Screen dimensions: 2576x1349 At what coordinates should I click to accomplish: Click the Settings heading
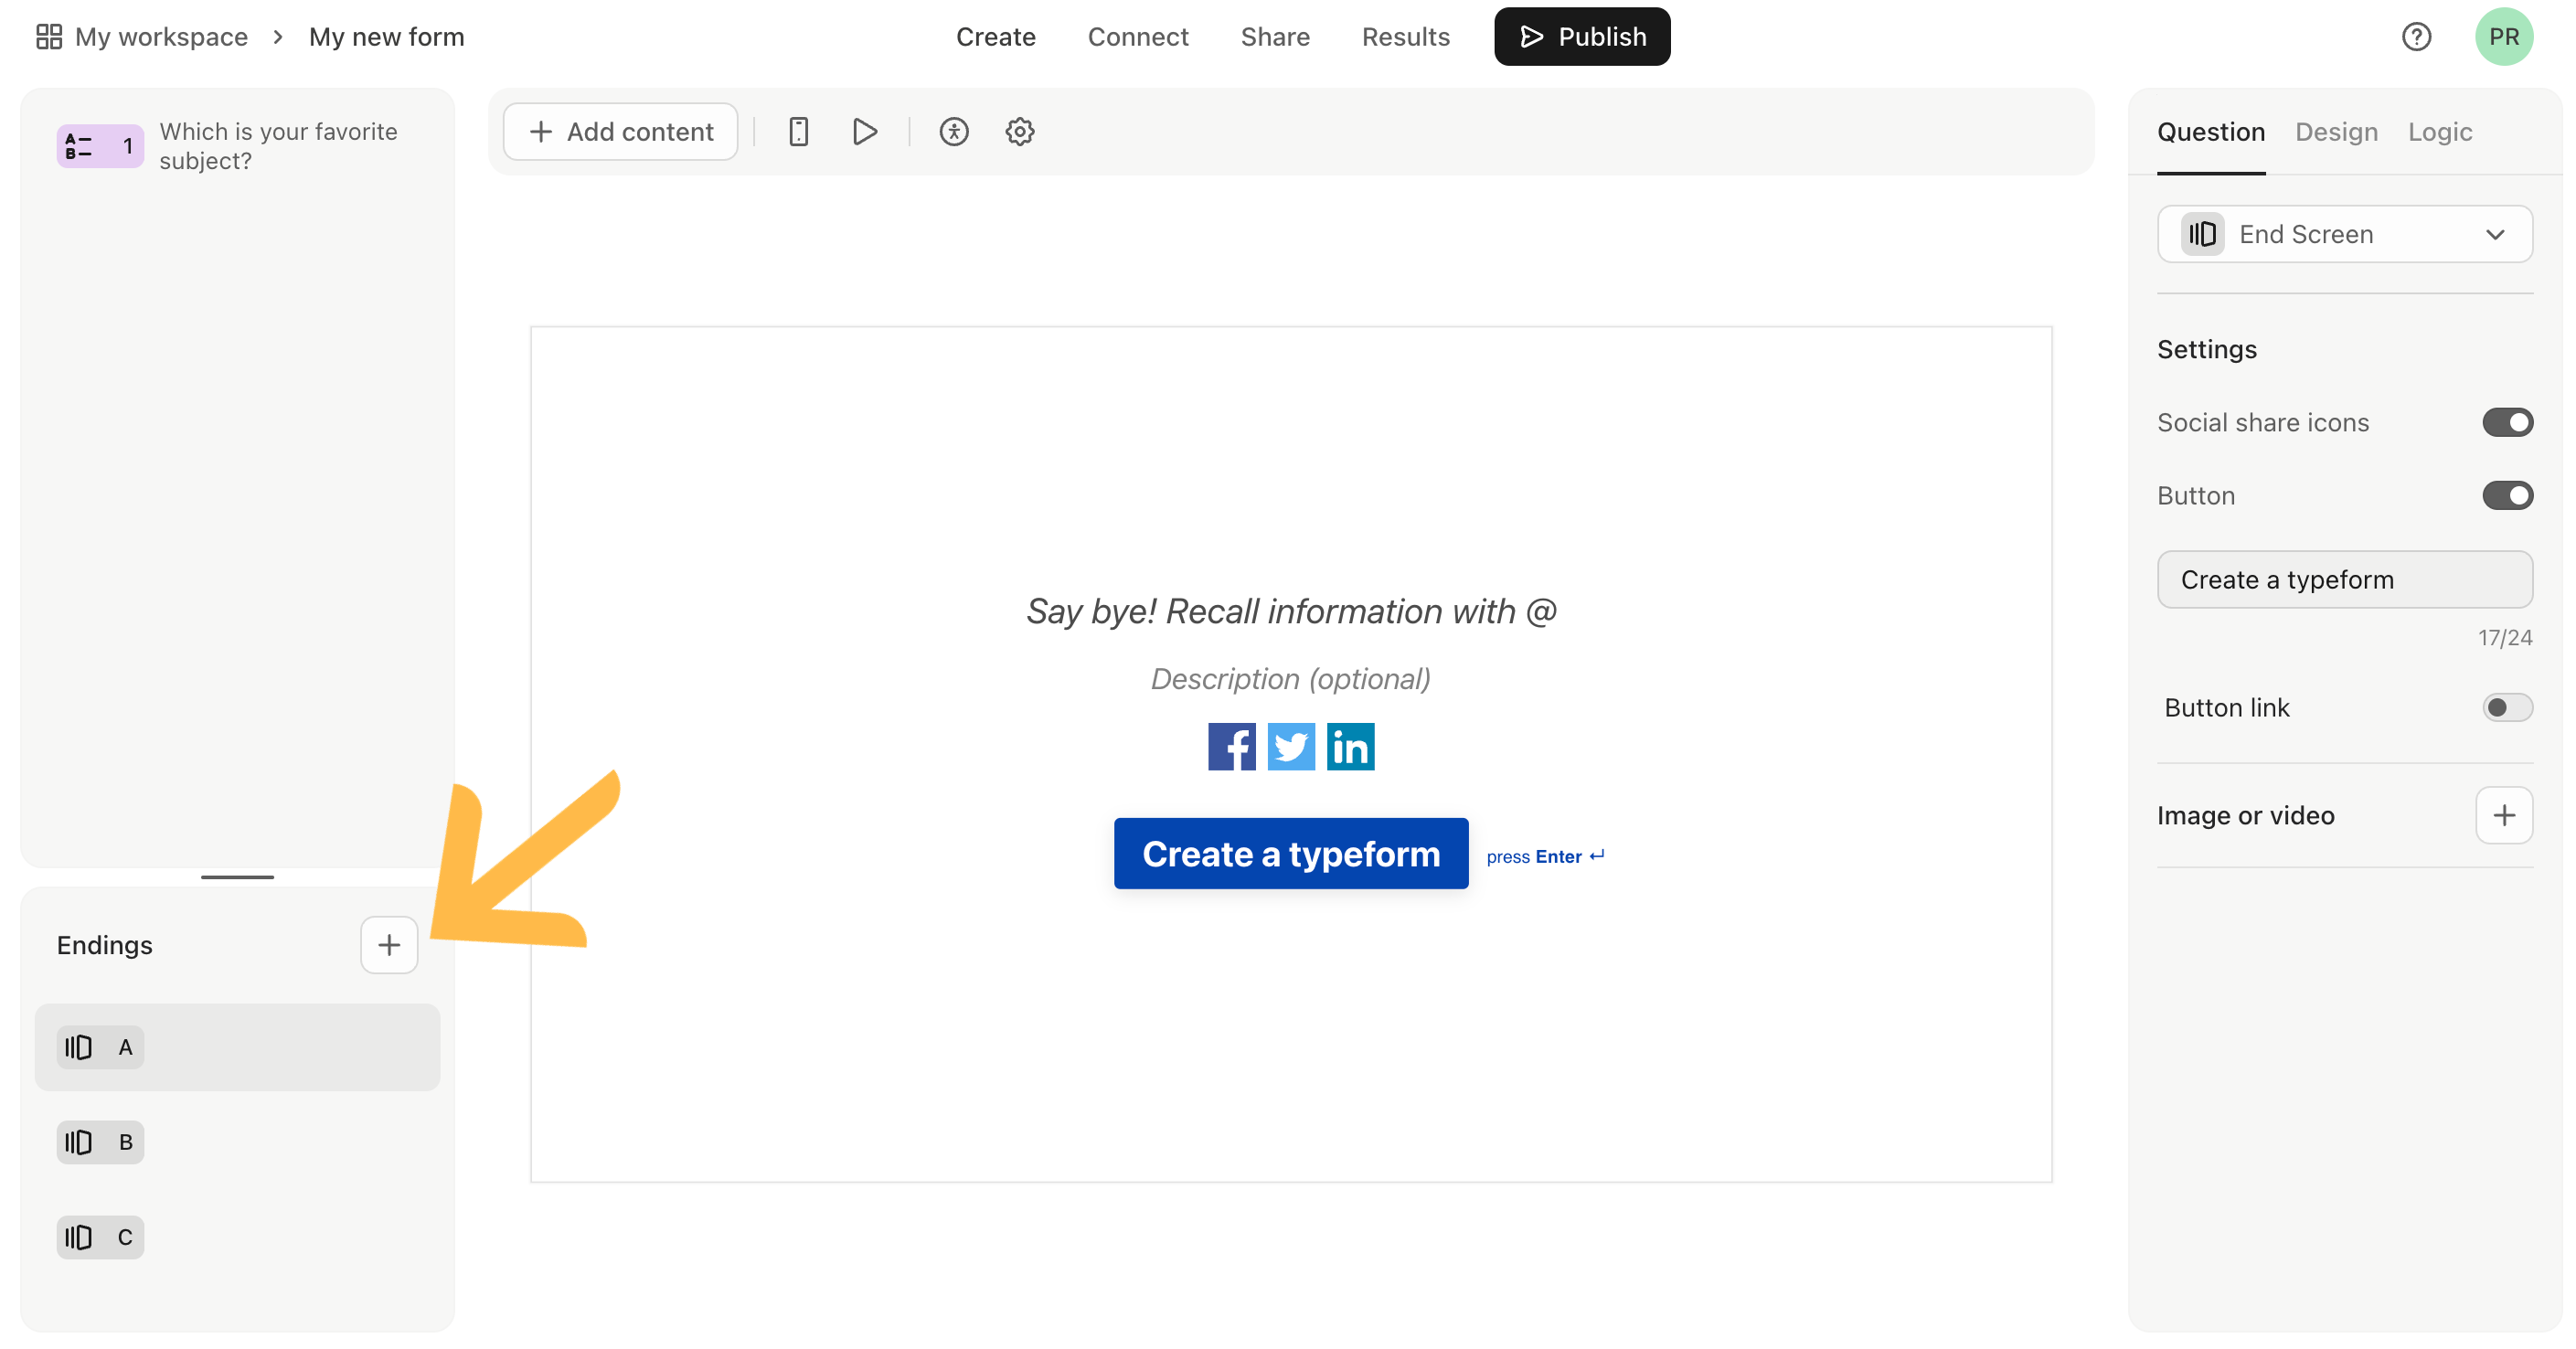pyautogui.click(x=2206, y=349)
